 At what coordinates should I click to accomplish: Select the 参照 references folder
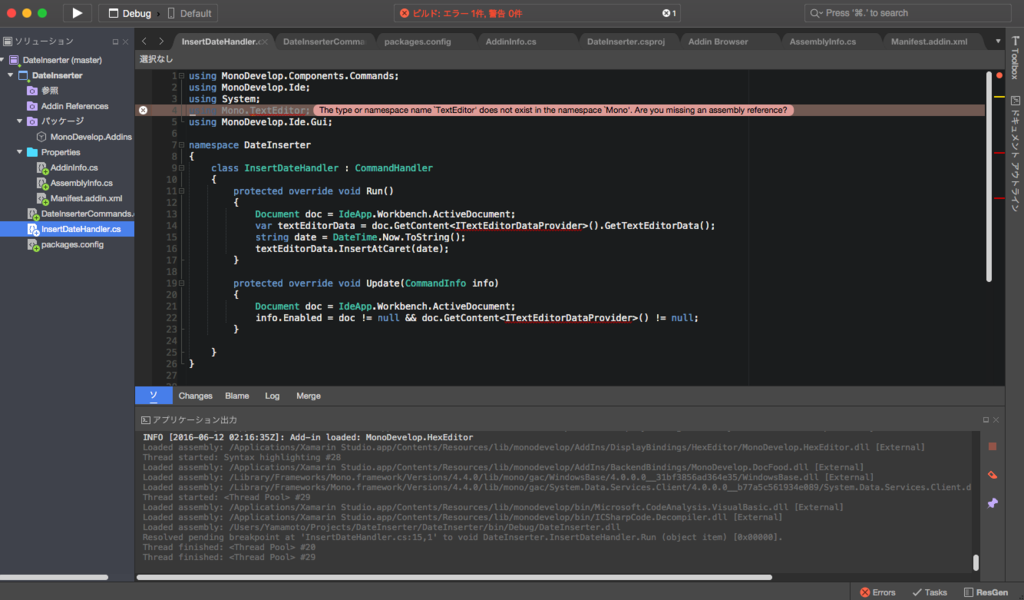coord(50,90)
